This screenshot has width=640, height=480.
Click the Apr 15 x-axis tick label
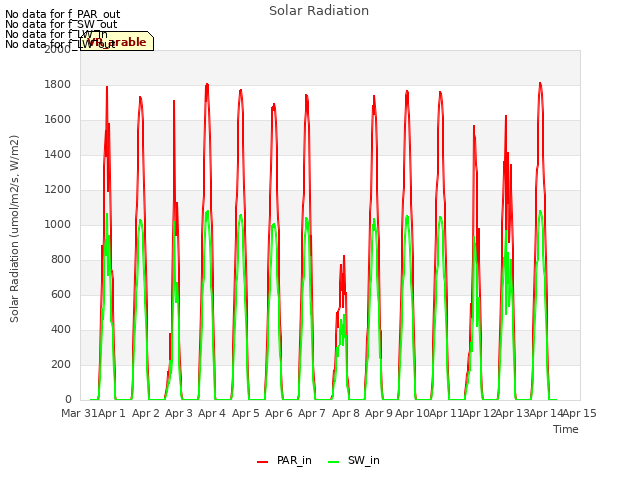pos(580,413)
